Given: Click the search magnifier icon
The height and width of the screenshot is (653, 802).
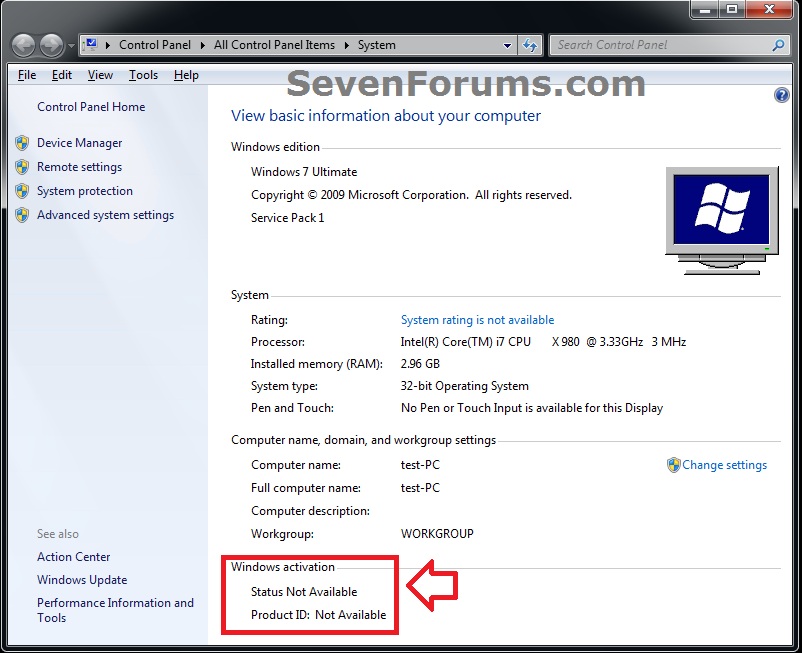Looking at the screenshot, I should click(x=778, y=45).
